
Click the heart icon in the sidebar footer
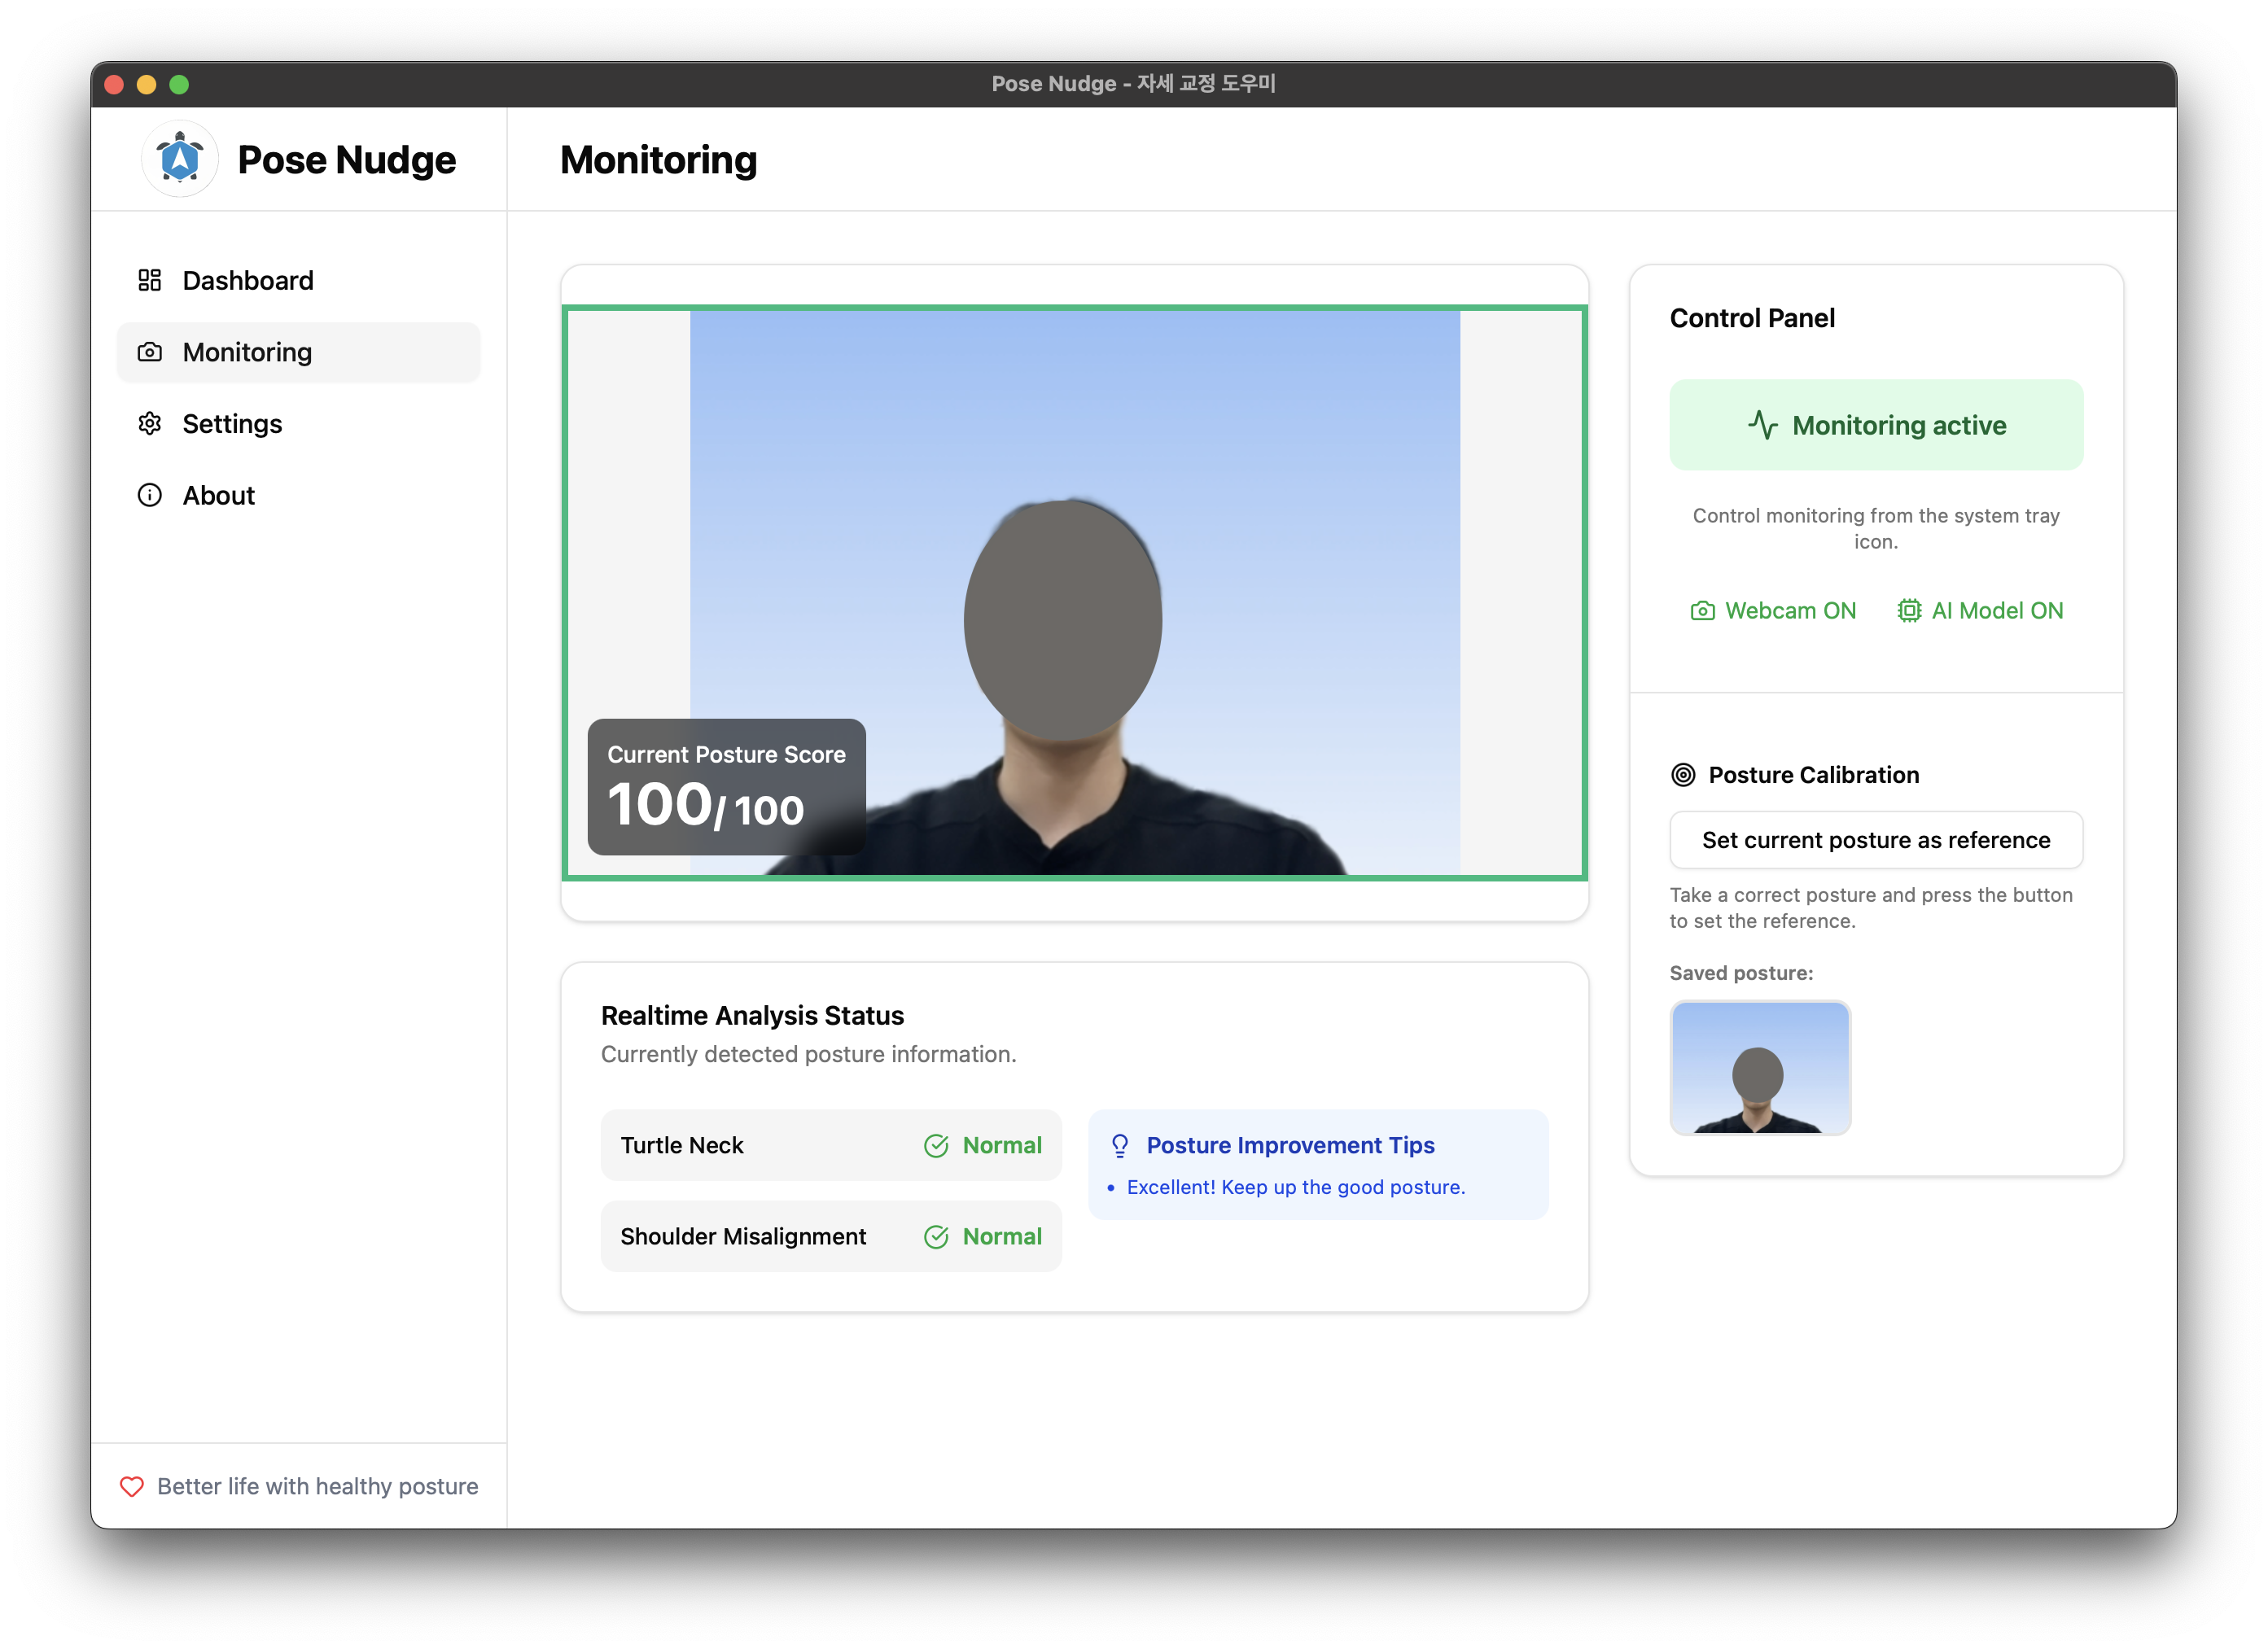(132, 1486)
